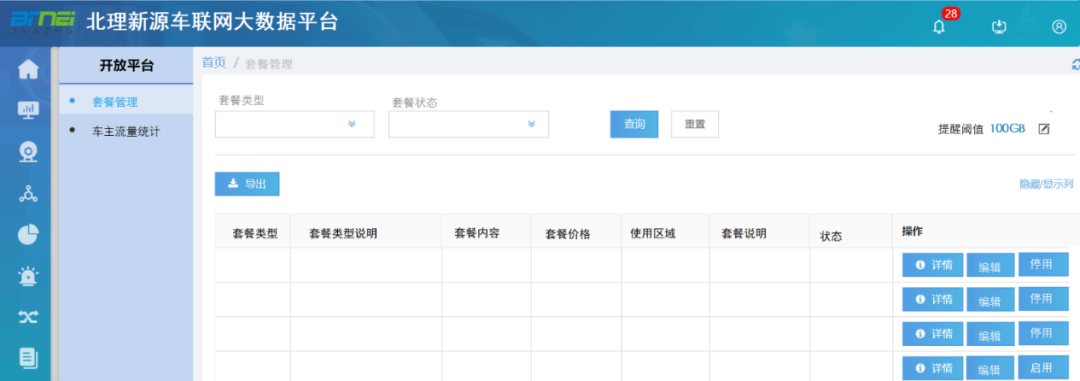Expand the 套餐类型 dropdown
Viewport: 1080px width, 381px height.
[295, 124]
